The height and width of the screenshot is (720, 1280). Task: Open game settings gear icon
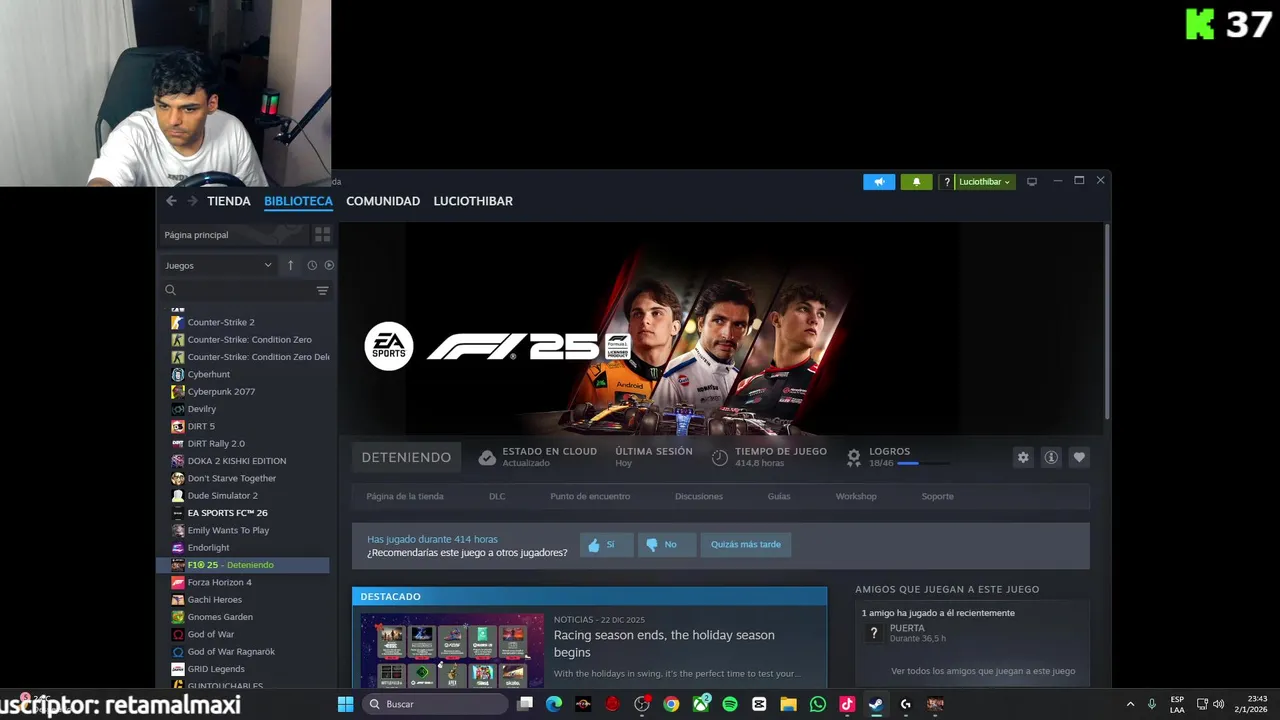pyautogui.click(x=1023, y=457)
